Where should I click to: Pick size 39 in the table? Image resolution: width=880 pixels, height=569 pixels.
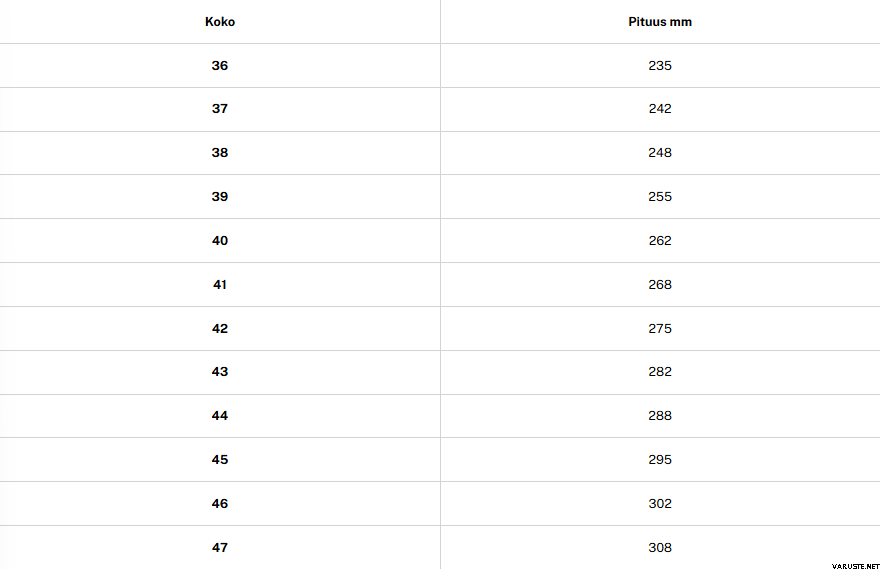coord(220,197)
